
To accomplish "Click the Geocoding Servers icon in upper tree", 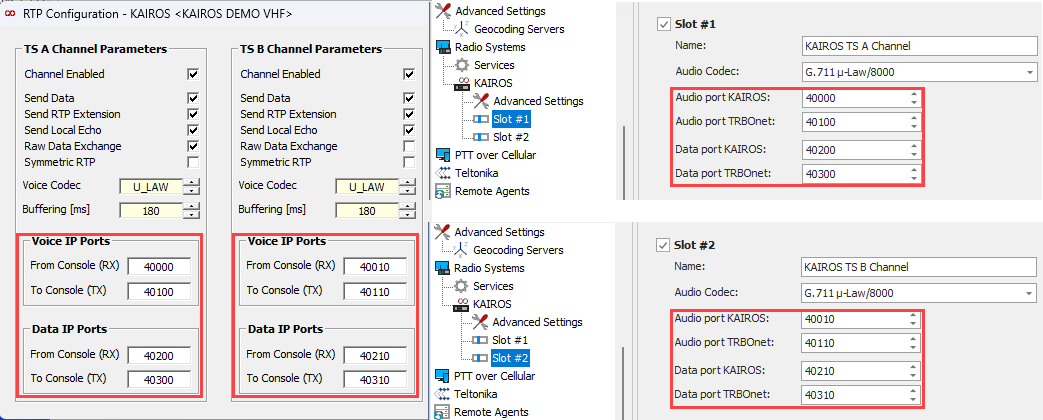I will 462,29.
